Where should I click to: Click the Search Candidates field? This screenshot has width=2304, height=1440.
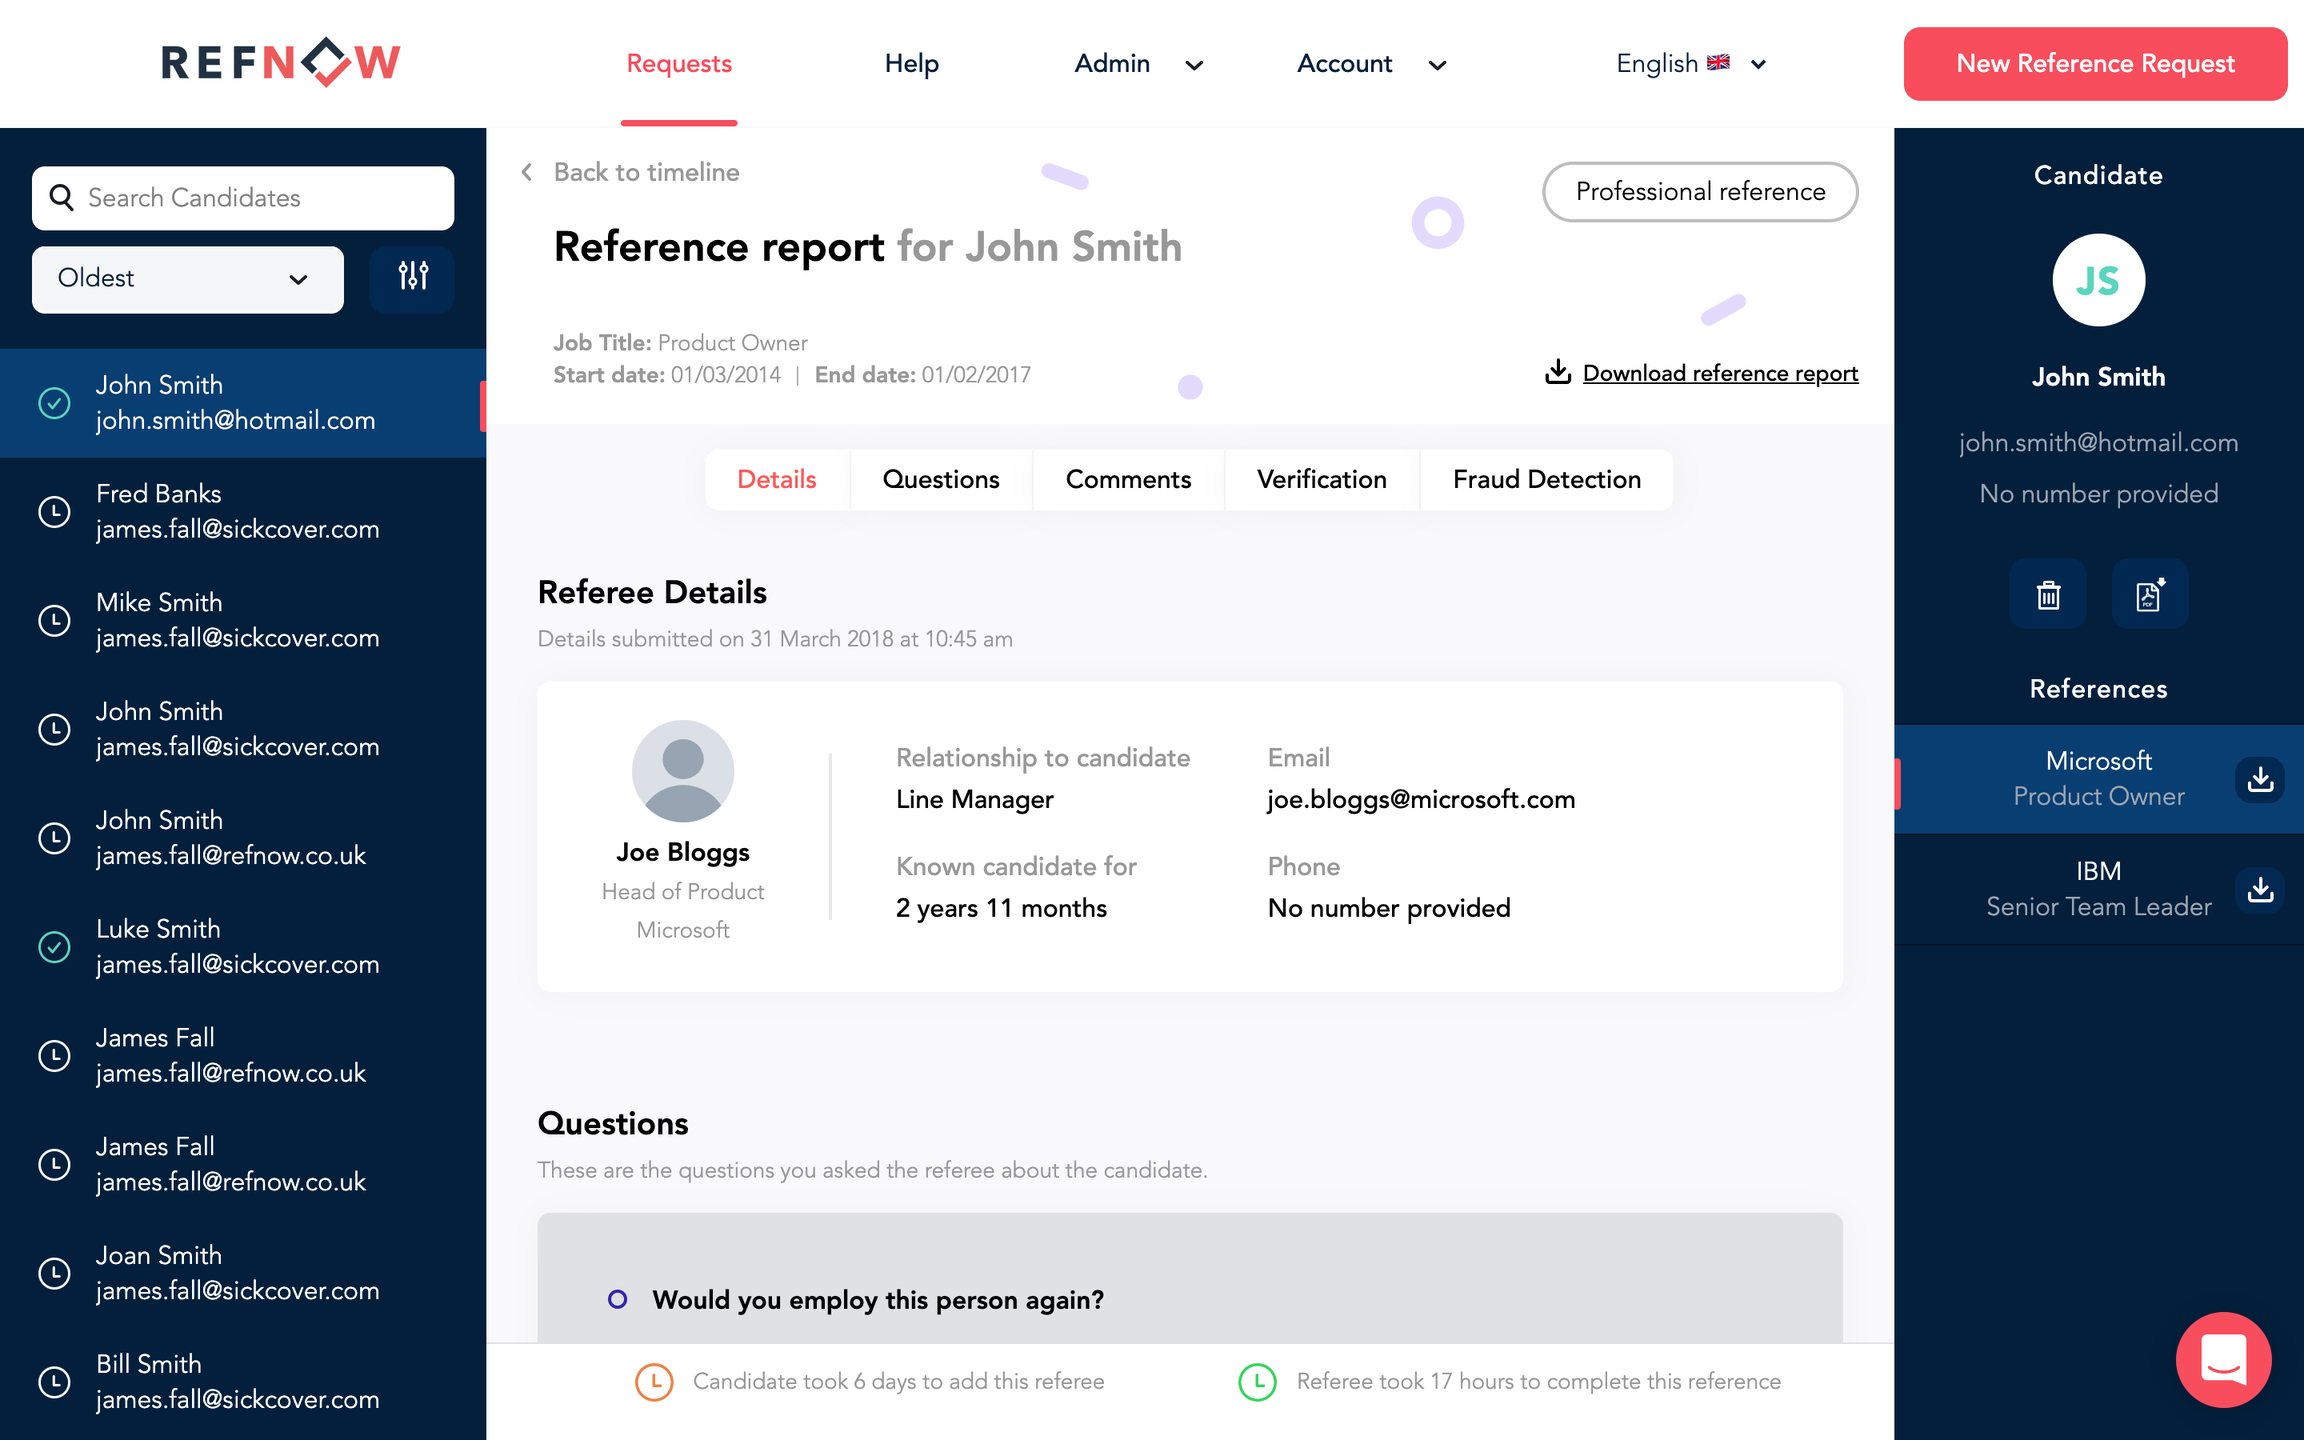click(243, 198)
